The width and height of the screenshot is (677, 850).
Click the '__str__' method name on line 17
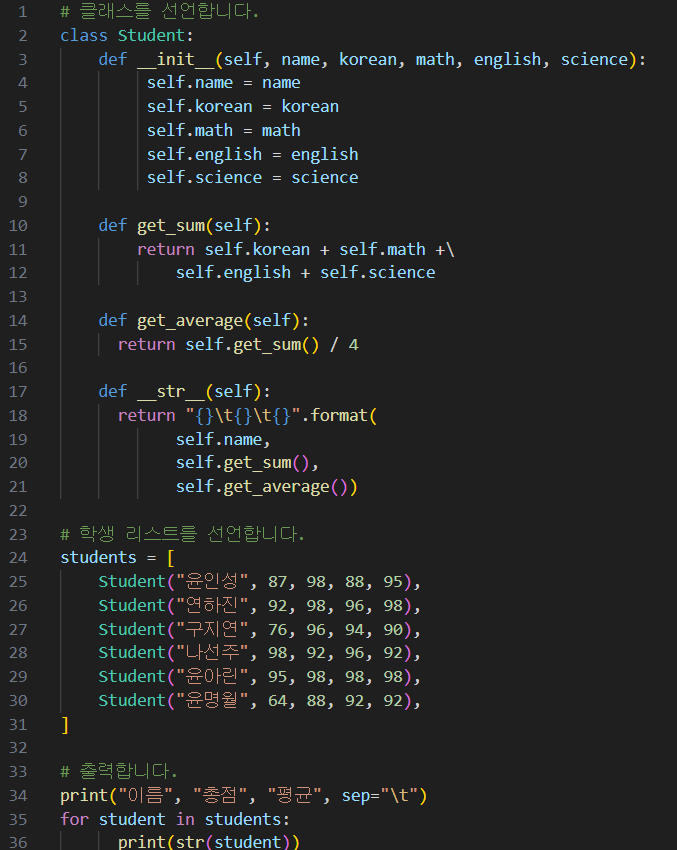point(171,391)
